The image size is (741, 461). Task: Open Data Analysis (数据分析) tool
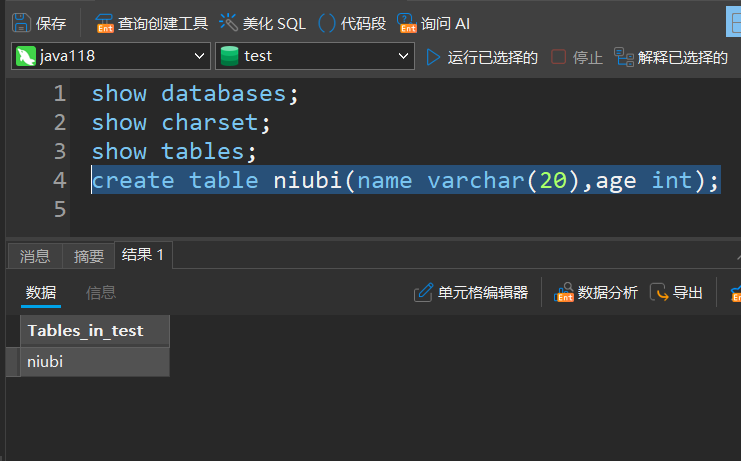coord(595,293)
